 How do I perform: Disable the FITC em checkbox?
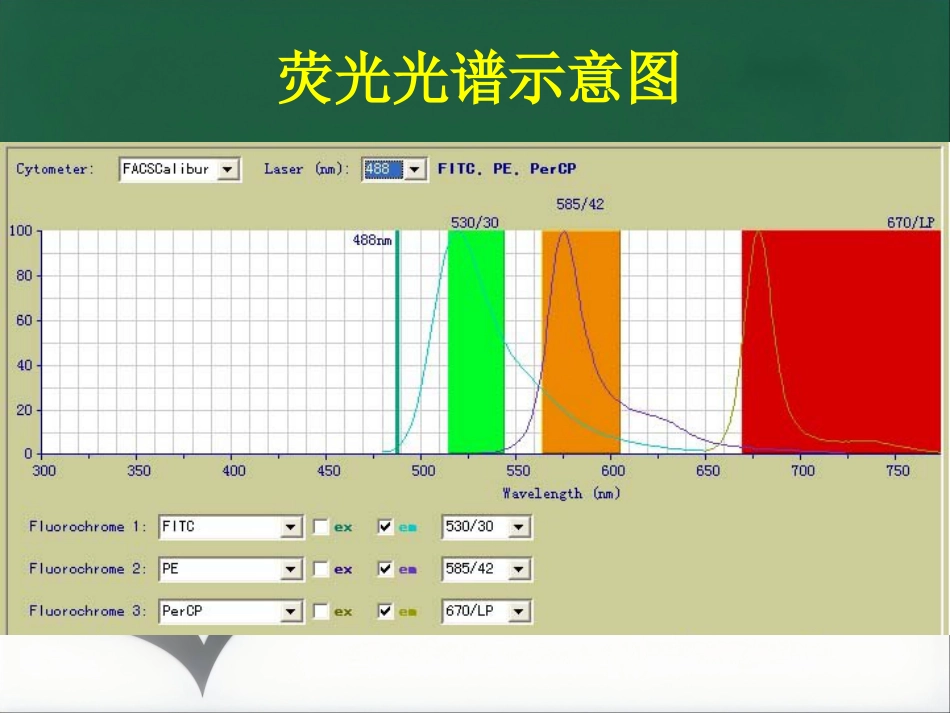pyautogui.click(x=385, y=527)
